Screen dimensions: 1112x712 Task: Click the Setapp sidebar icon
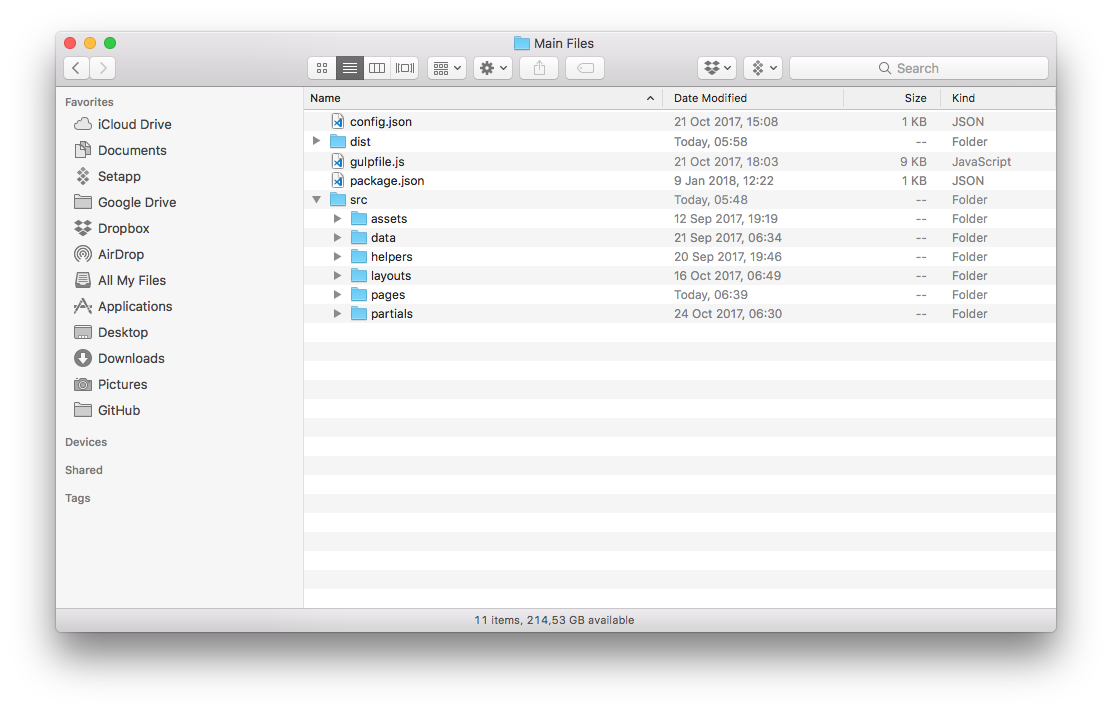pos(83,176)
